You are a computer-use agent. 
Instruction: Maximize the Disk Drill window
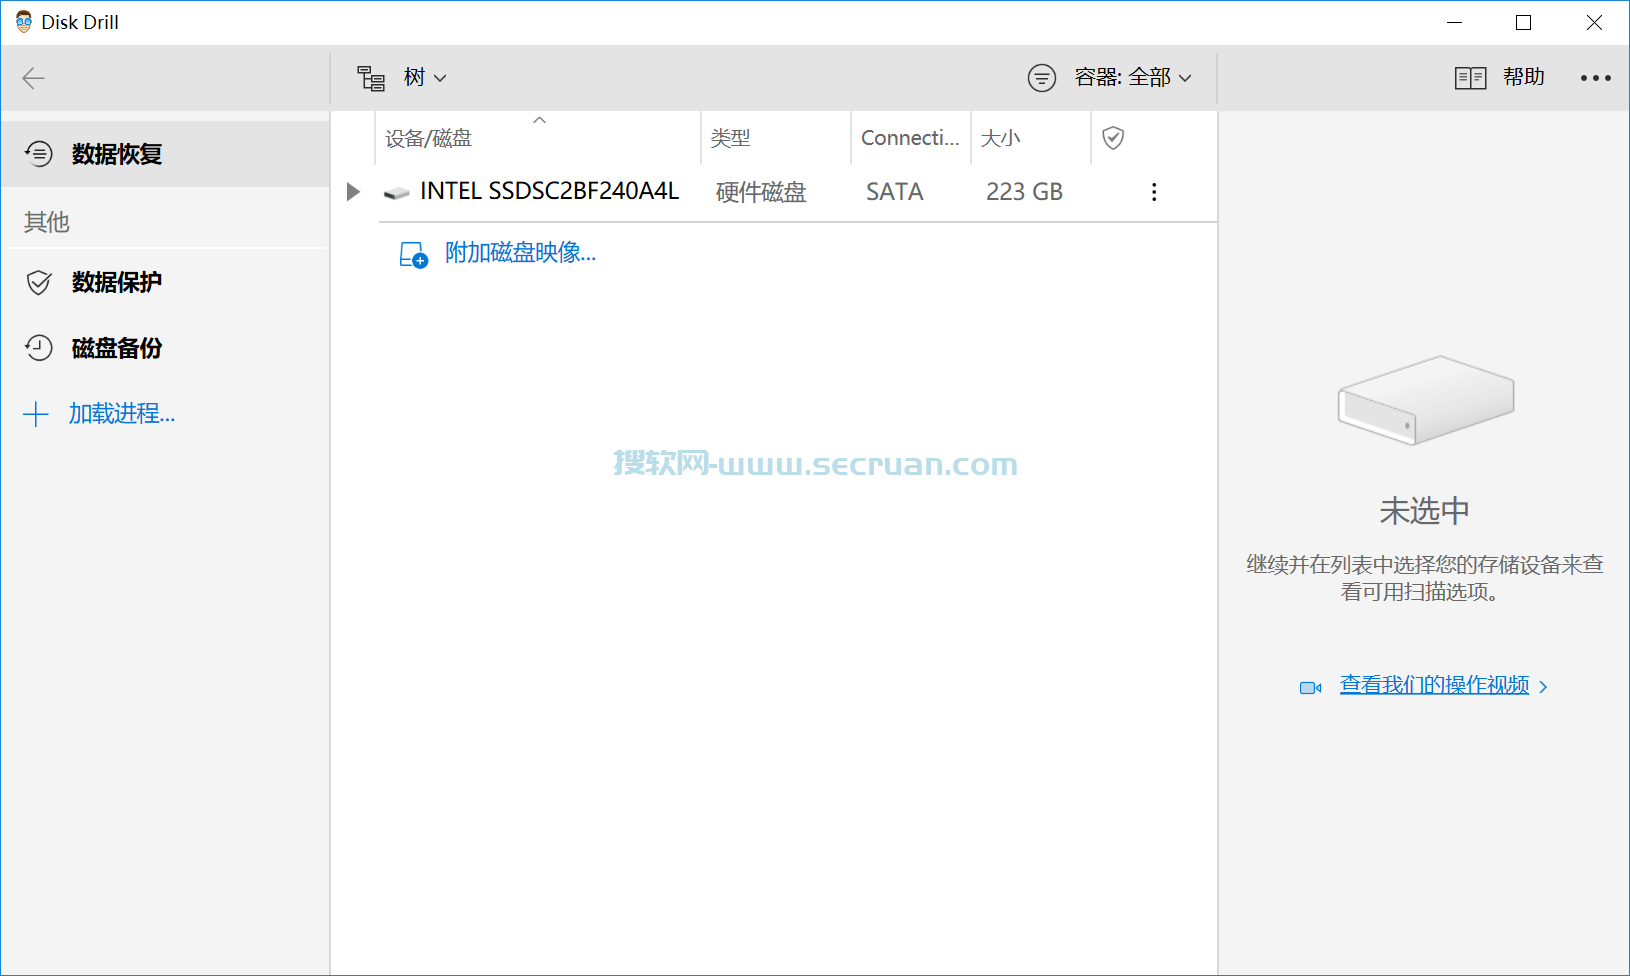(1524, 22)
